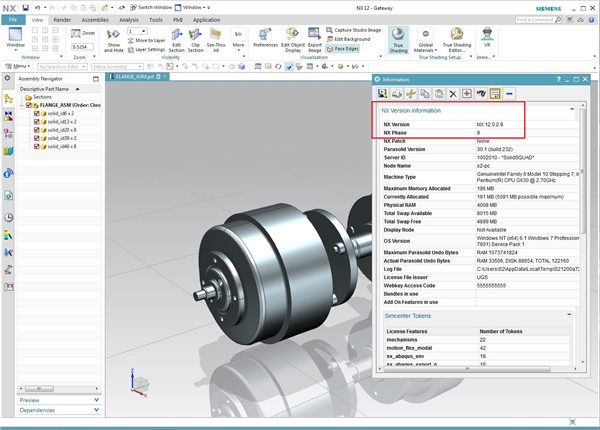
Task: Click the Edit Section icon
Action: [176, 36]
